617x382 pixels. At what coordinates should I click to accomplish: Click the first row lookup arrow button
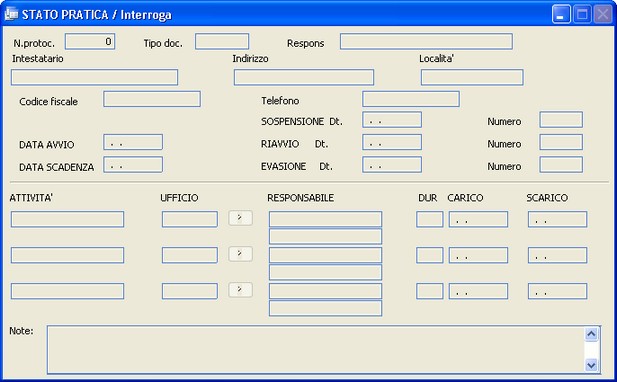[240, 218]
